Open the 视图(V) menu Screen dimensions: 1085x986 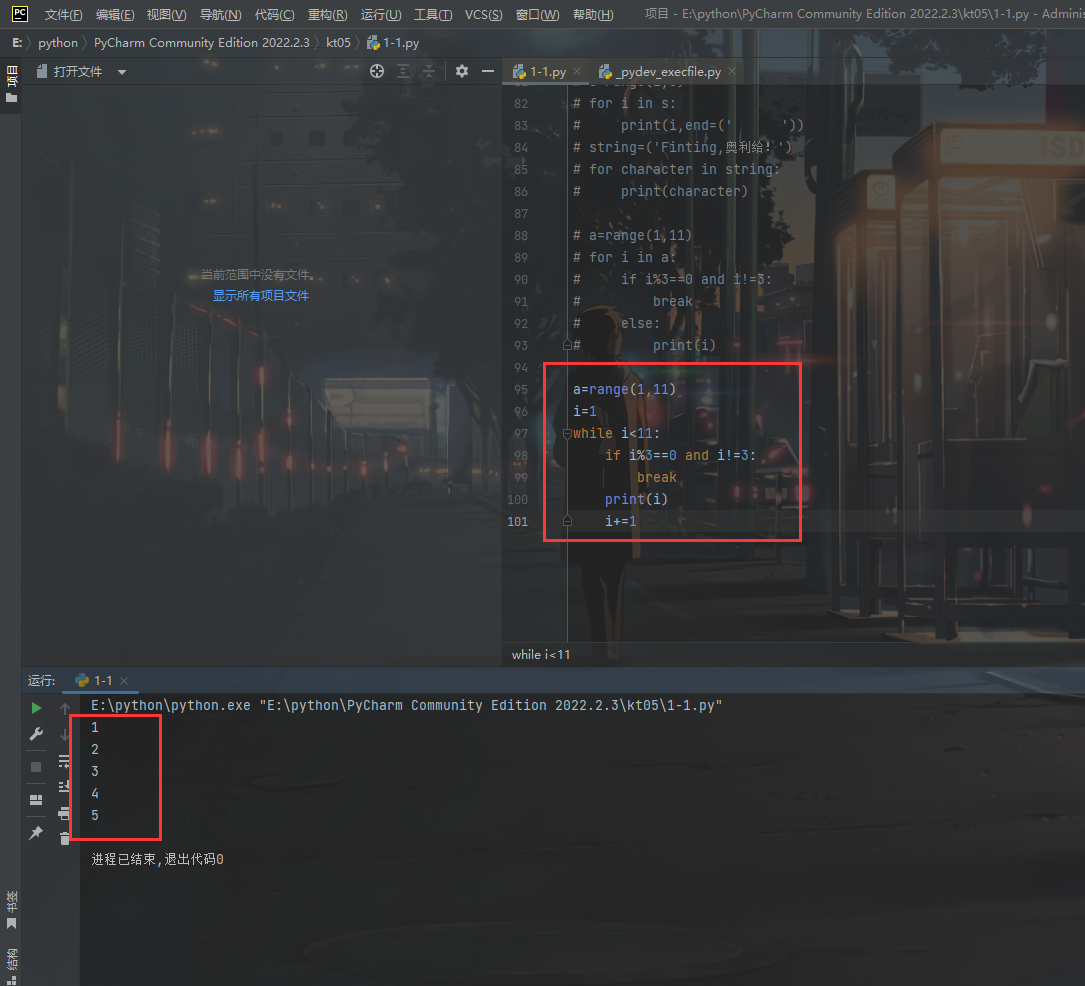coord(166,15)
